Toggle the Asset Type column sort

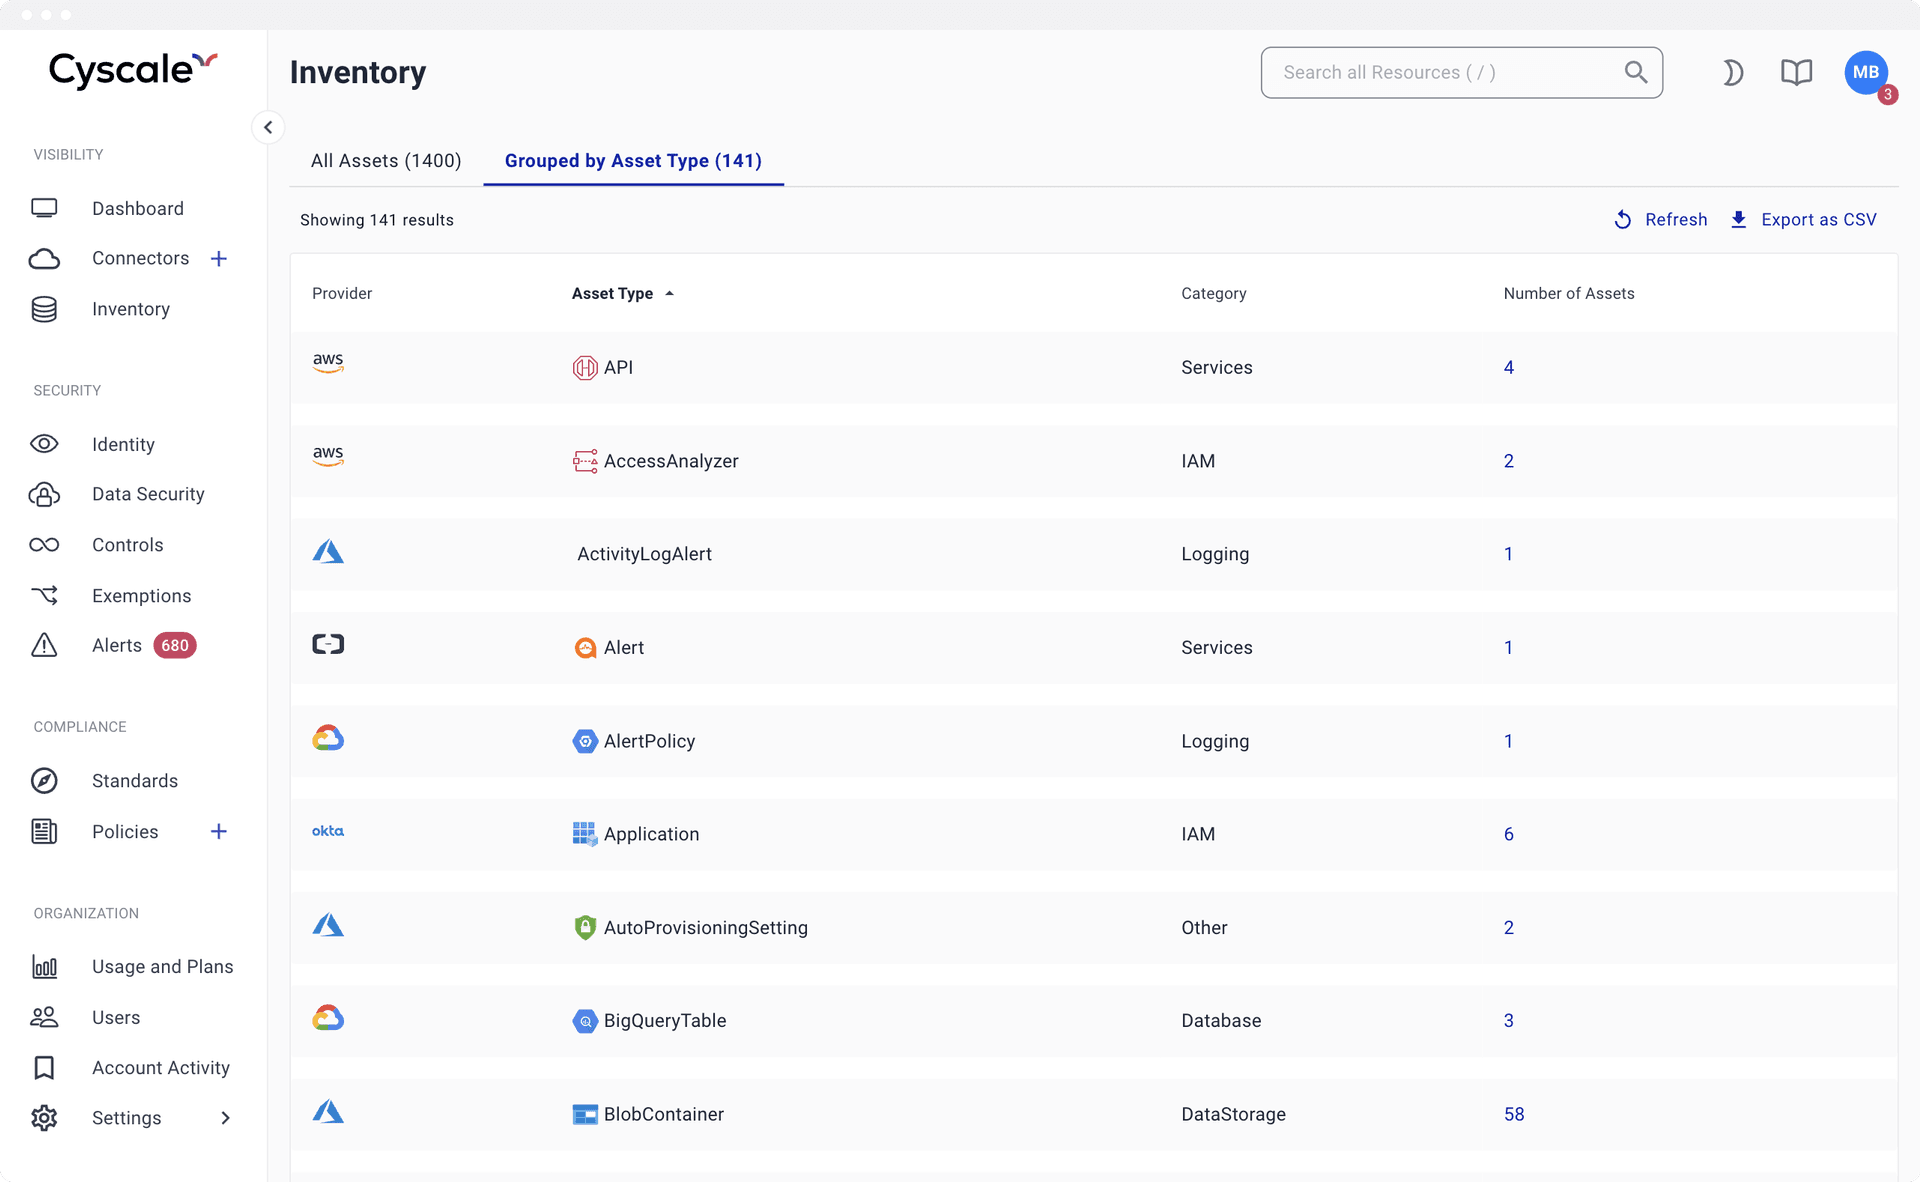click(x=623, y=293)
